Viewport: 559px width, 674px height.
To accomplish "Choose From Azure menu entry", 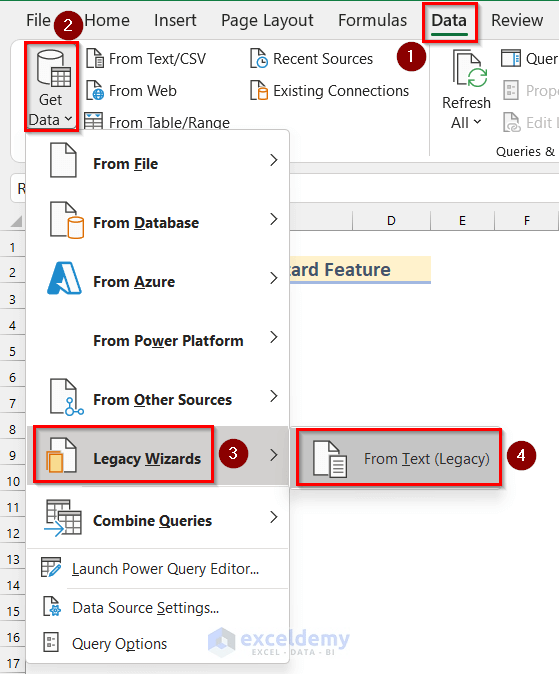I will pos(157,279).
